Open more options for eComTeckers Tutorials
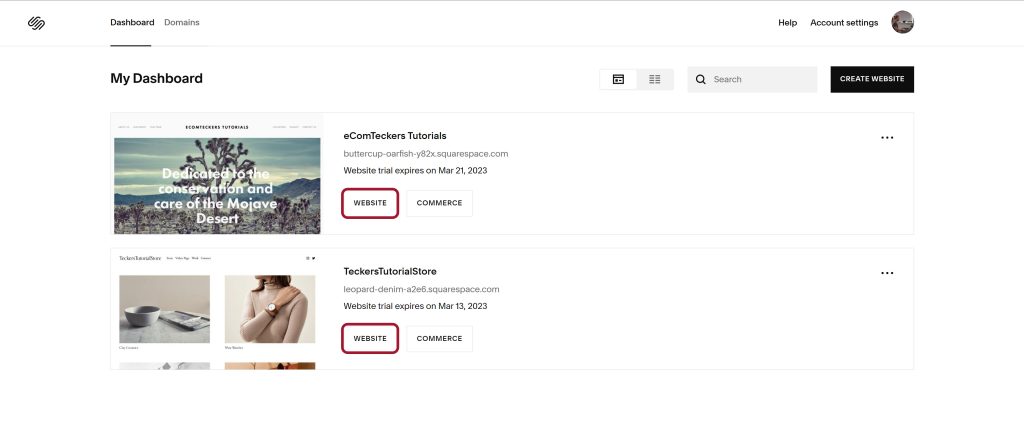Screen dimensions: 1024x435 coord(887,138)
